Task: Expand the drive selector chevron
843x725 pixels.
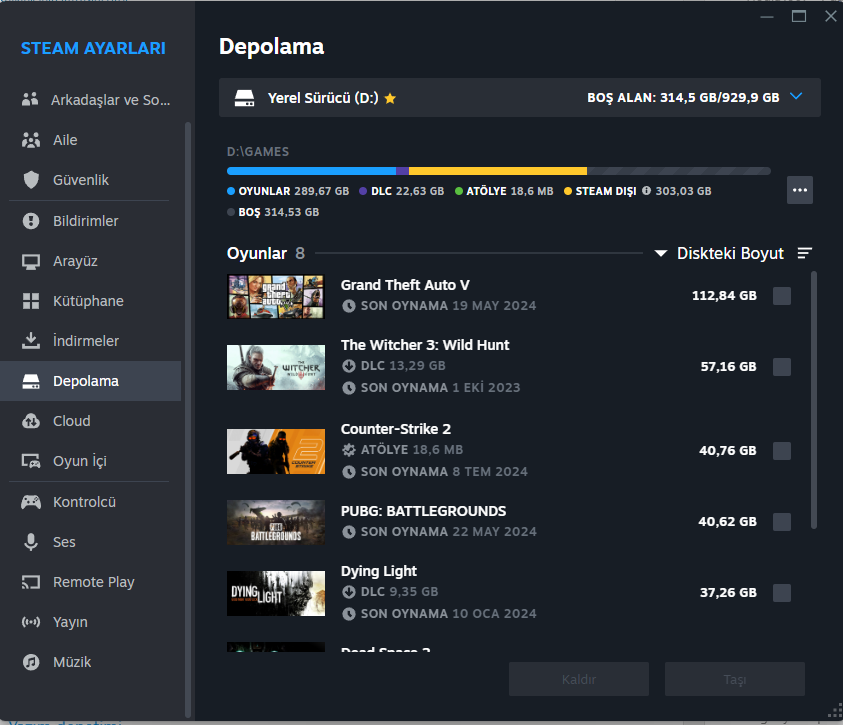Action: pyautogui.click(x=796, y=96)
